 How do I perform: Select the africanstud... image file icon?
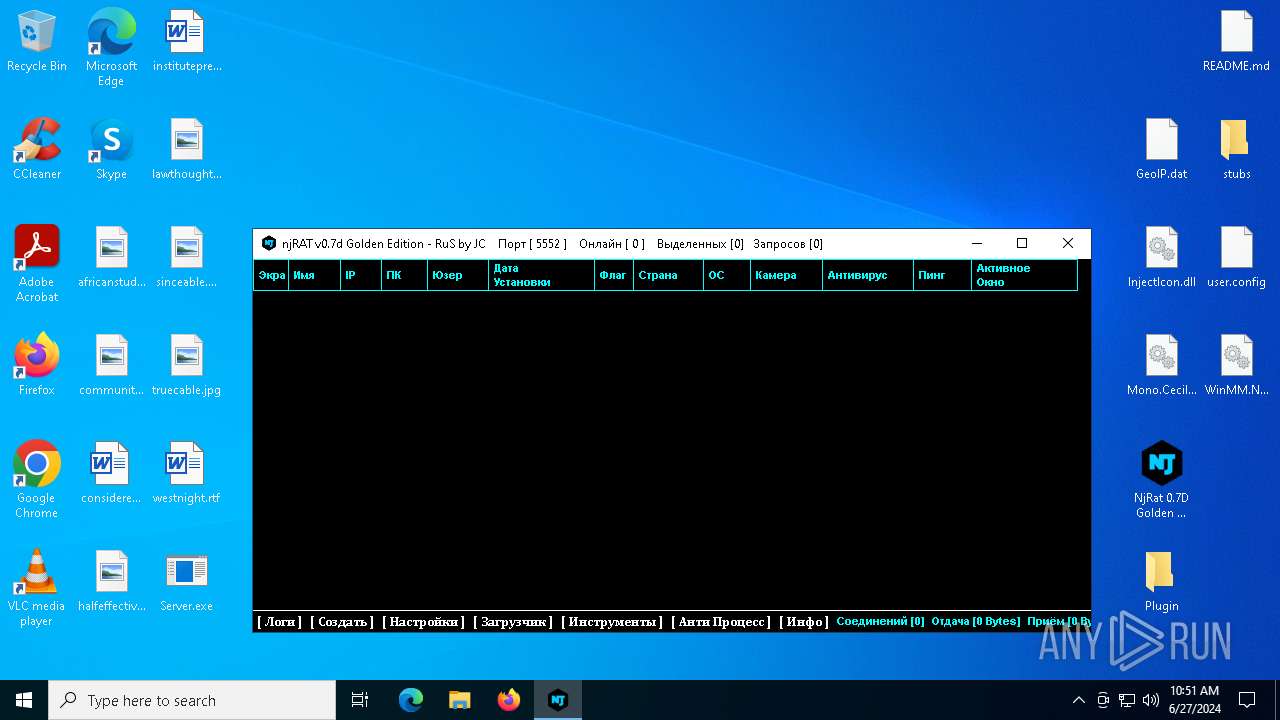(x=112, y=258)
